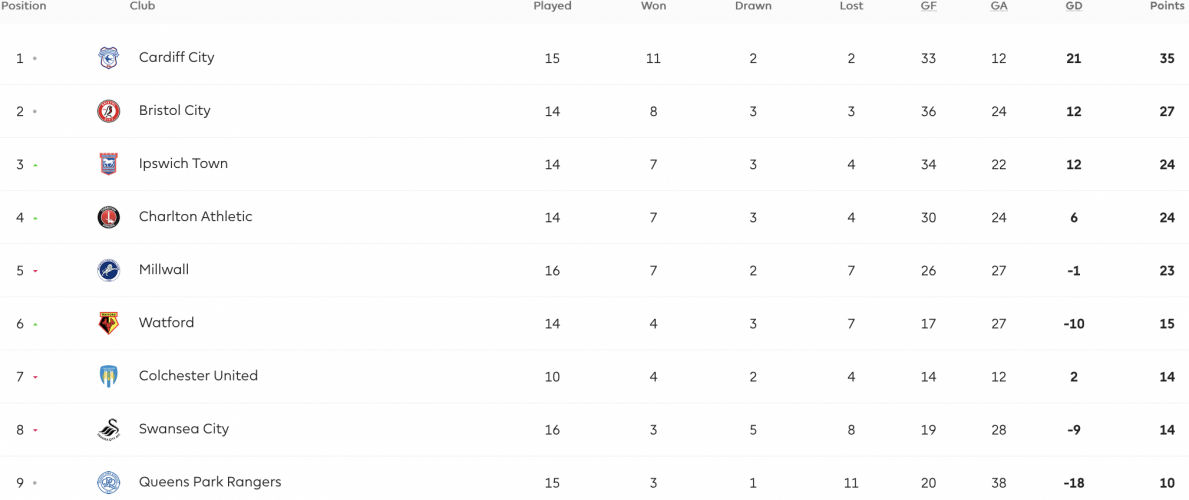Click the Bristol City club crest
The image size is (1189, 500).
click(108, 111)
